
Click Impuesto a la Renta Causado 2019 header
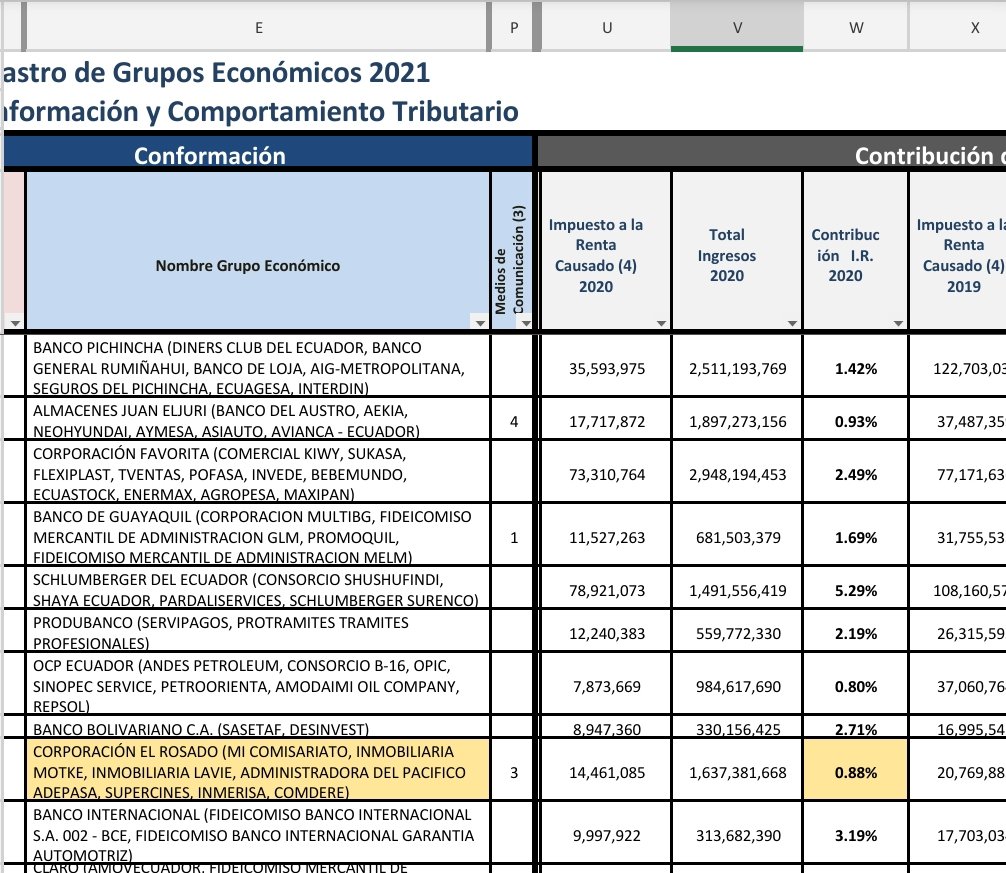click(959, 251)
